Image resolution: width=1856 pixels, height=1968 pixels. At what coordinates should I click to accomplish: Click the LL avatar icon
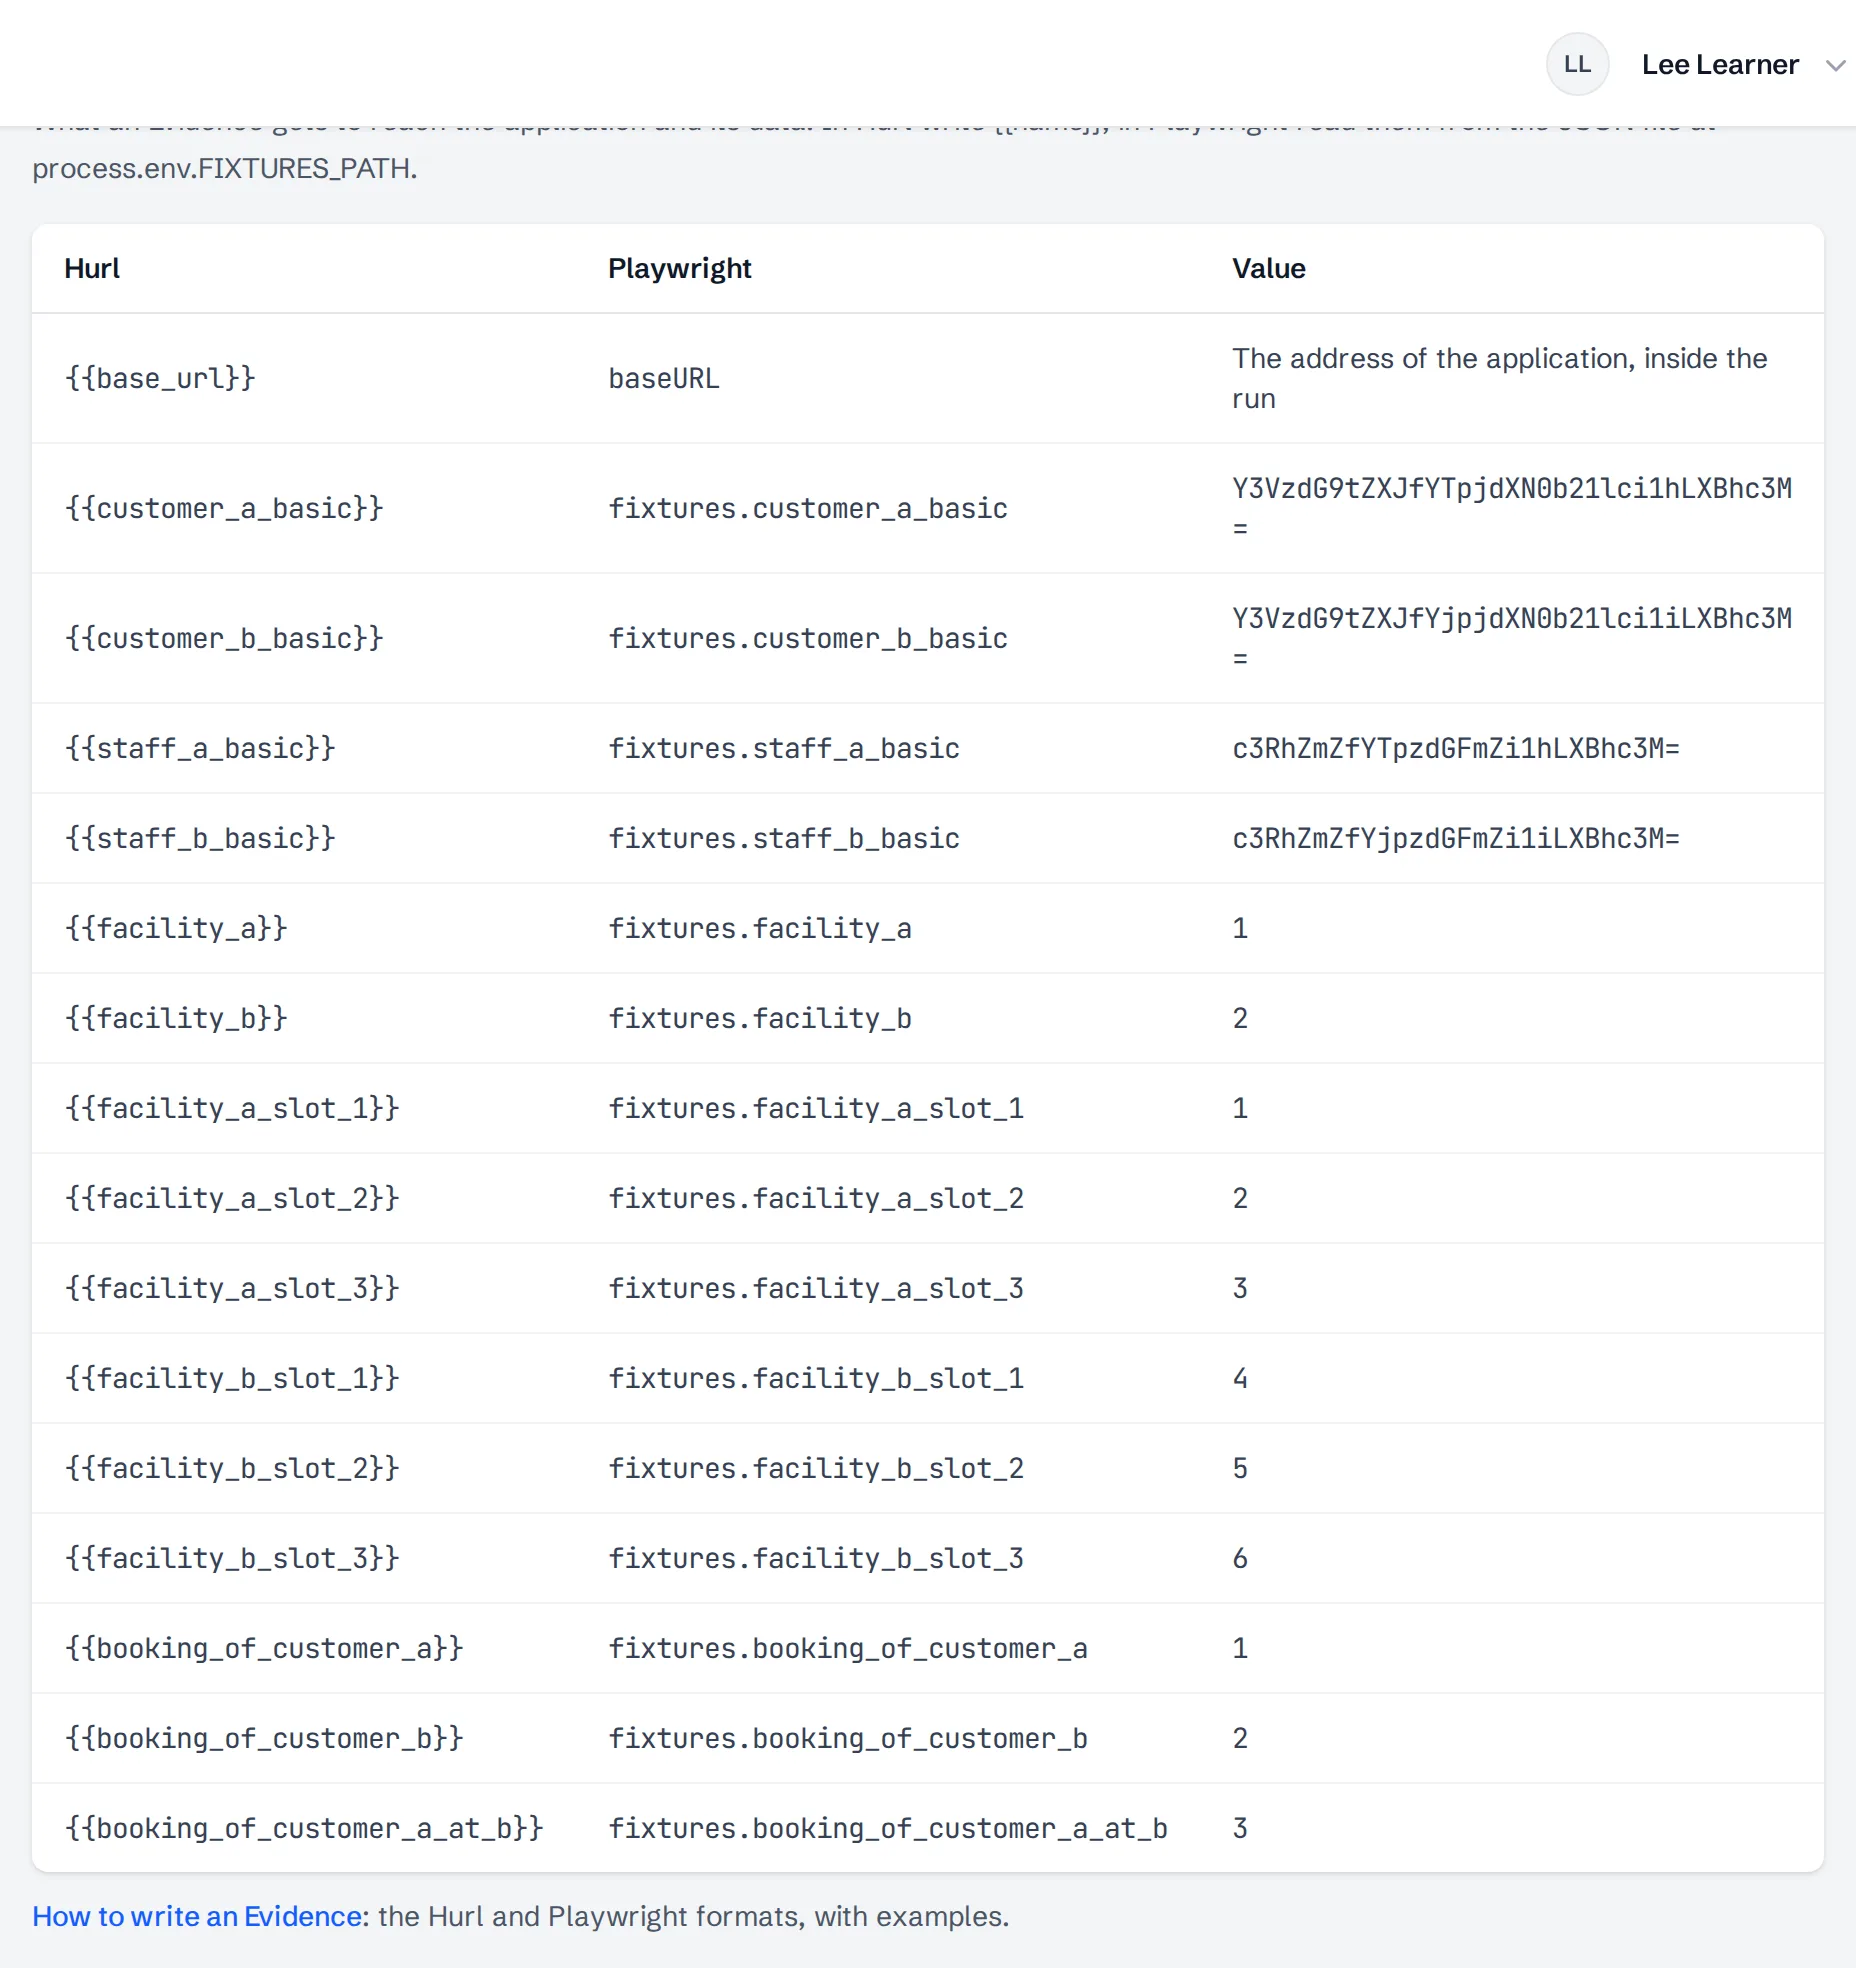coord(1577,64)
